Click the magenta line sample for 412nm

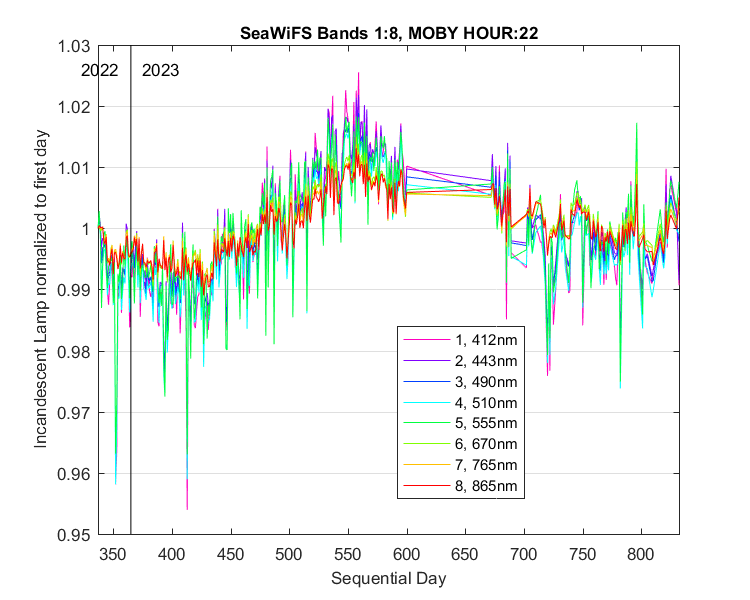click(427, 340)
